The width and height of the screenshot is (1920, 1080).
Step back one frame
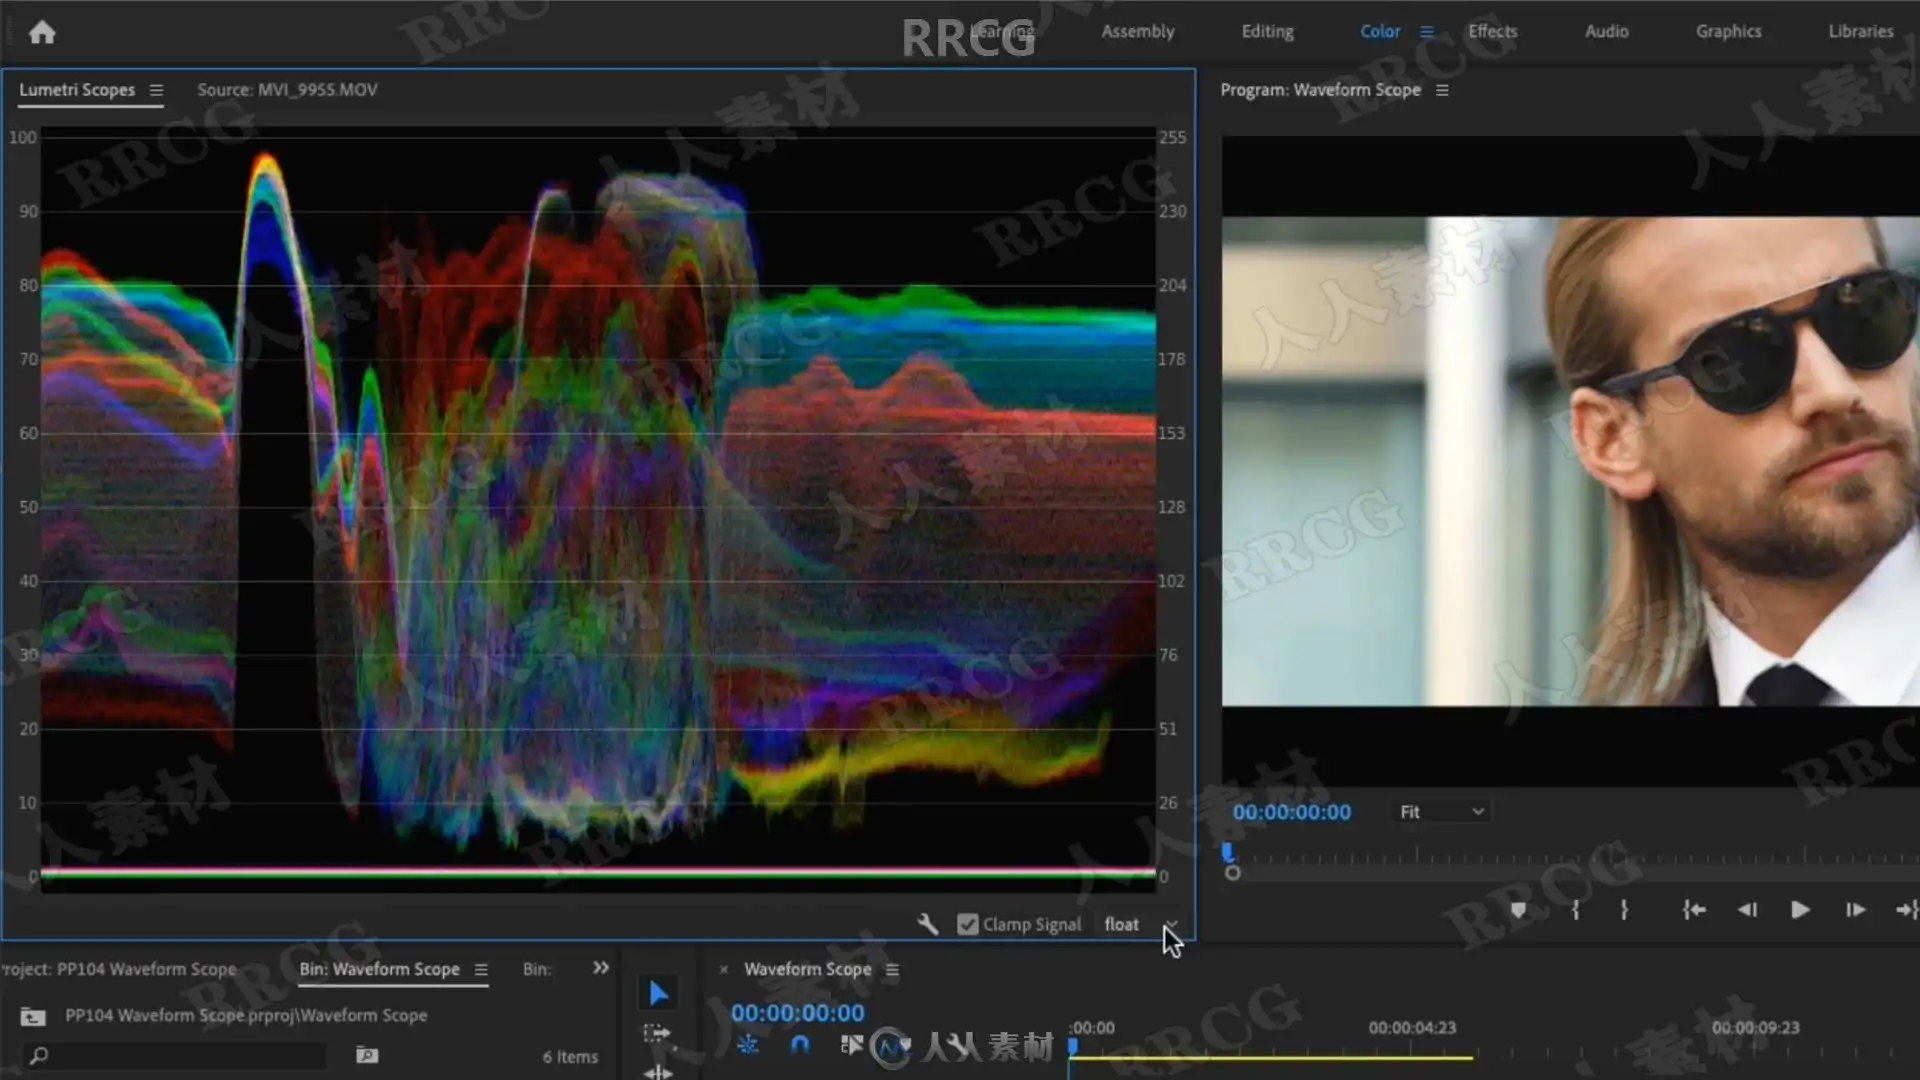coord(1747,910)
